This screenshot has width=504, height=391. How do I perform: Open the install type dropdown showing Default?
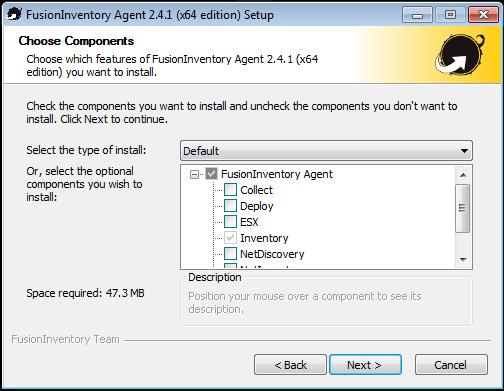326,151
